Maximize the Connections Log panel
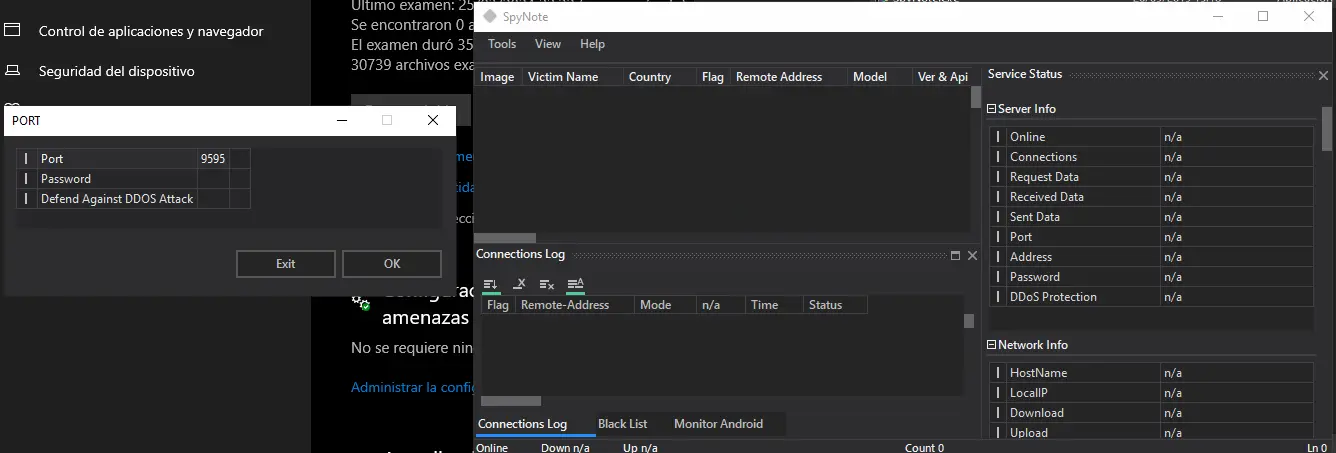1336x453 pixels. [x=955, y=256]
